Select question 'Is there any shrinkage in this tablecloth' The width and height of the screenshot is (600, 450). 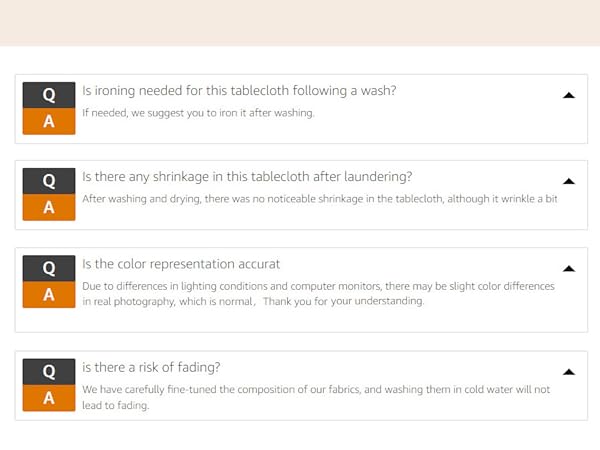tap(247, 177)
